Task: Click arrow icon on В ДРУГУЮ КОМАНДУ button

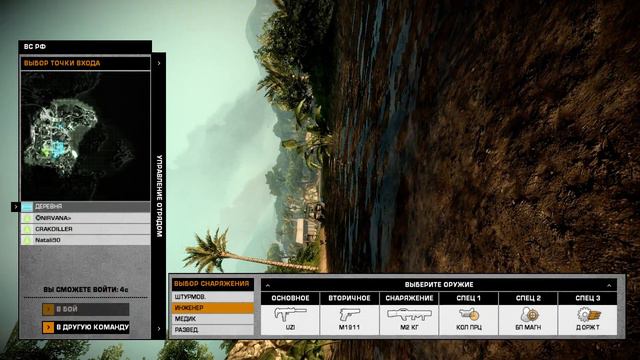Action: pyautogui.click(x=48, y=327)
